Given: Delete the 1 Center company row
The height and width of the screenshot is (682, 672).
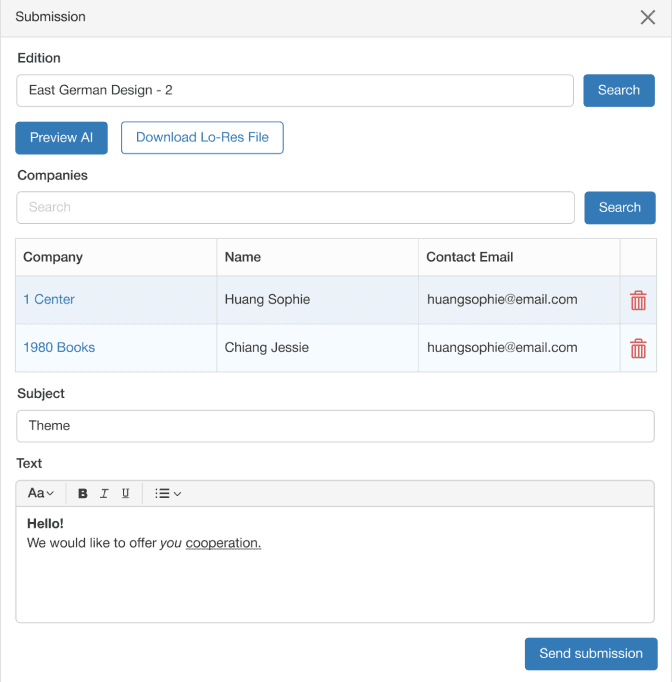Looking at the screenshot, I should coord(638,300).
